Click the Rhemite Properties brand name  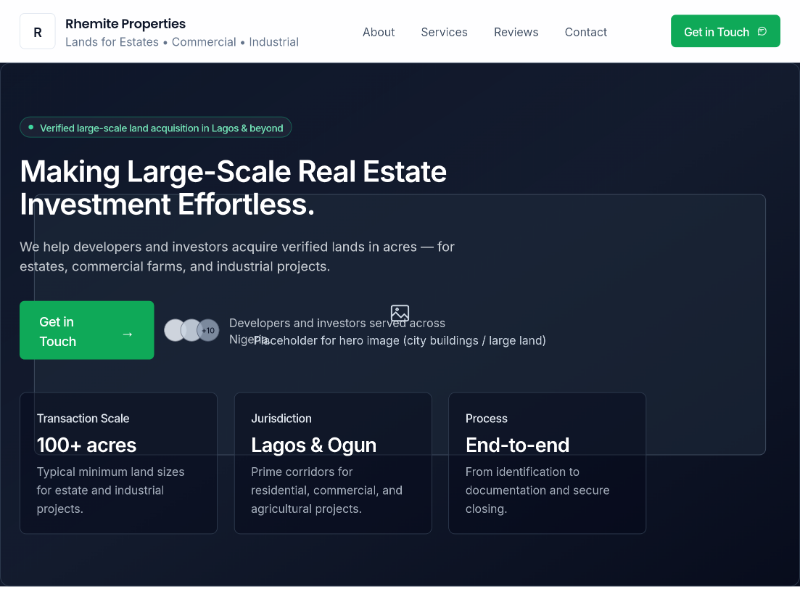[x=125, y=23]
